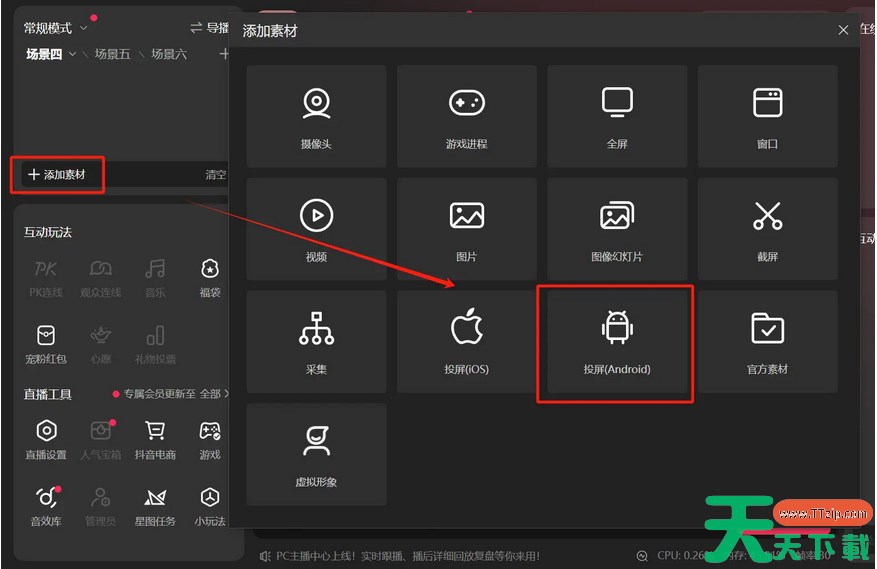
Task: Click the 添加素材 add source button
Action: point(57,175)
